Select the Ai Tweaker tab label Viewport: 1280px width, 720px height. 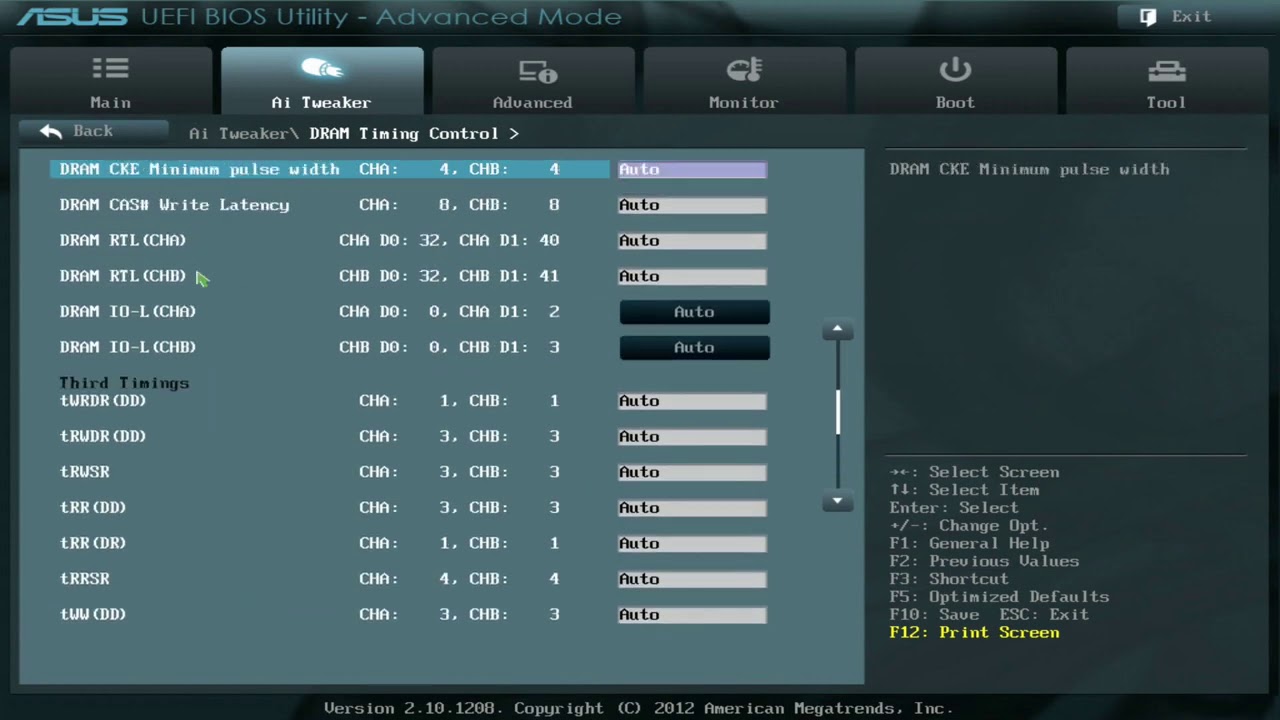click(321, 102)
